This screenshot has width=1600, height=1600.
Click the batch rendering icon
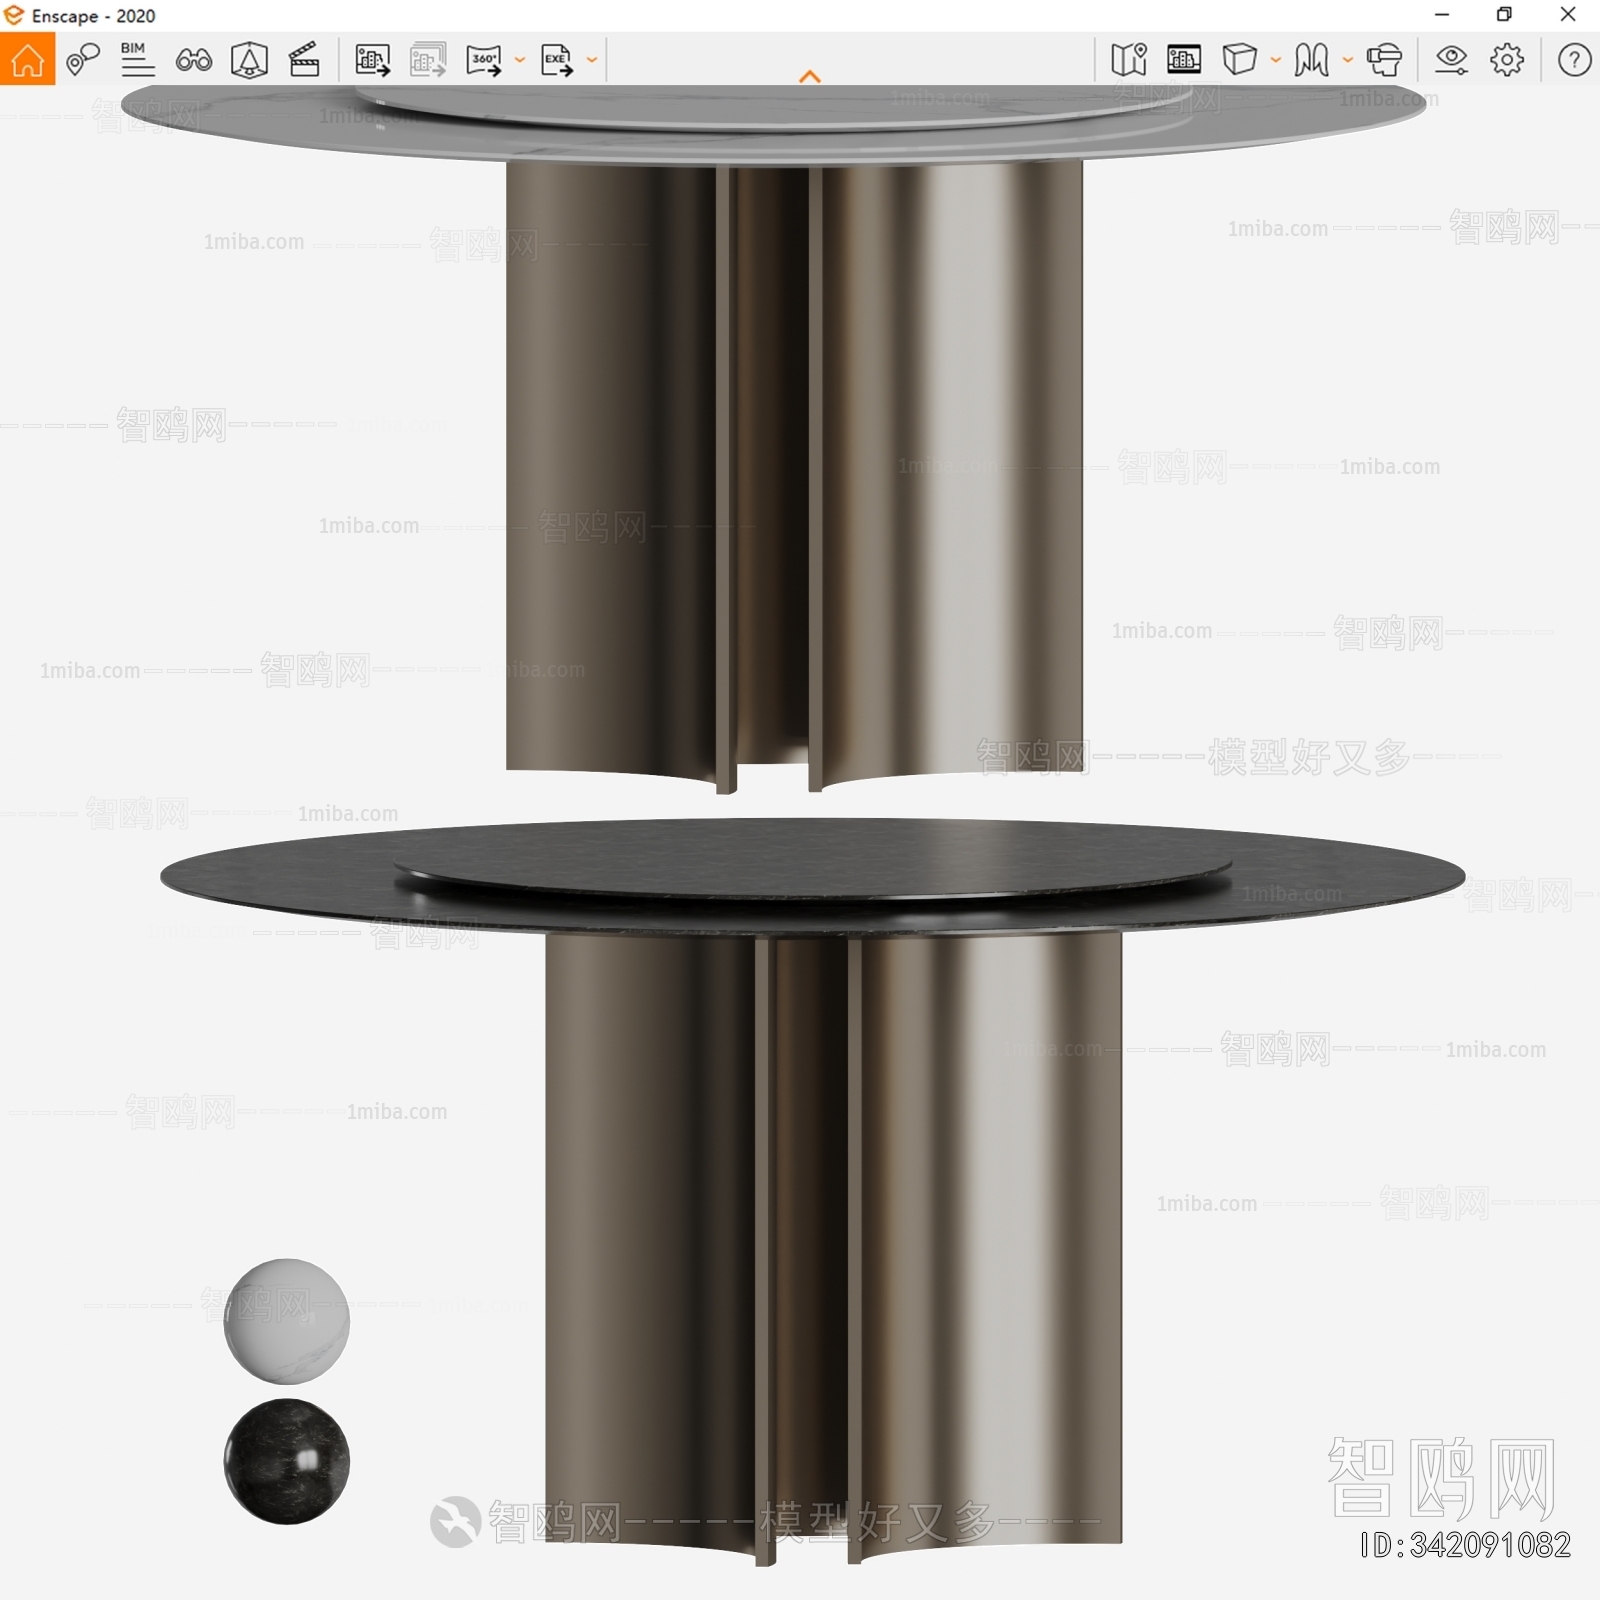tap(428, 60)
